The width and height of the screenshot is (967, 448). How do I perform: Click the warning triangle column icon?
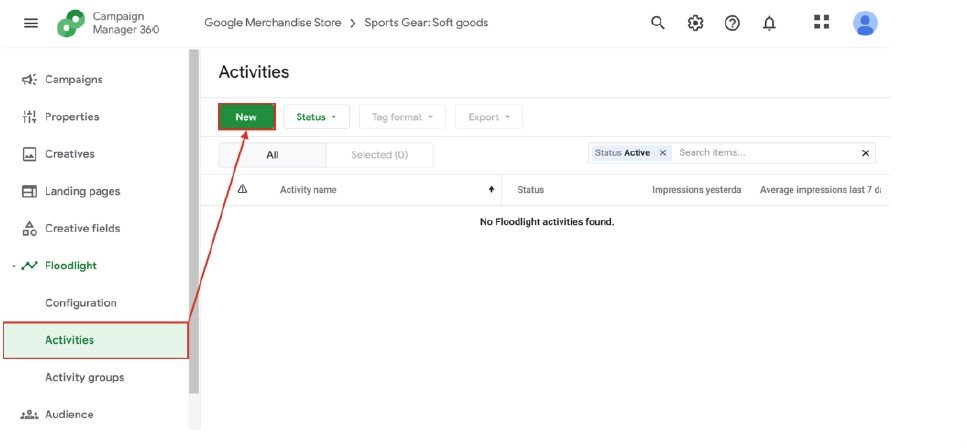pyautogui.click(x=242, y=189)
